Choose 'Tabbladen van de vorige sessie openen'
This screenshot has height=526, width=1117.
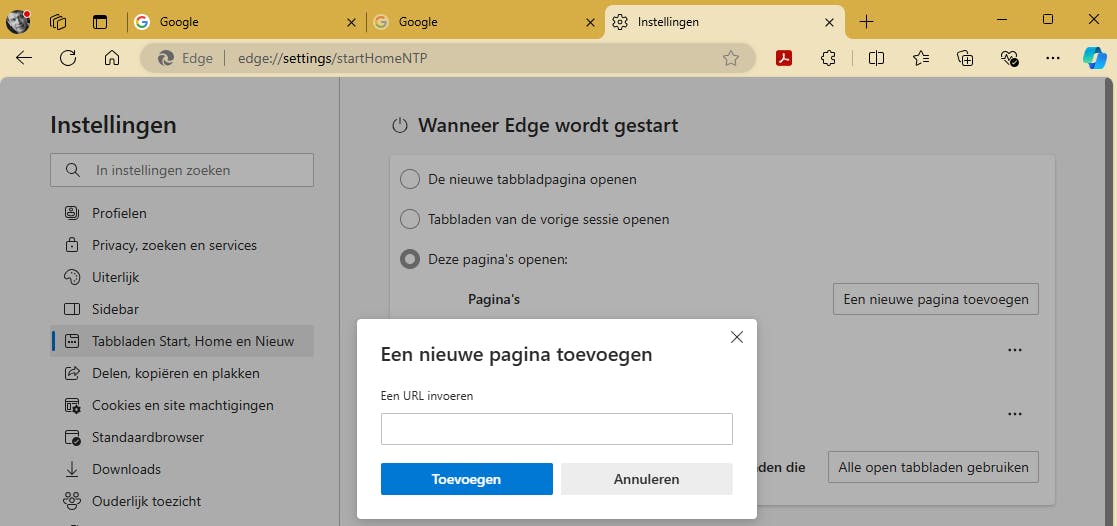410,219
